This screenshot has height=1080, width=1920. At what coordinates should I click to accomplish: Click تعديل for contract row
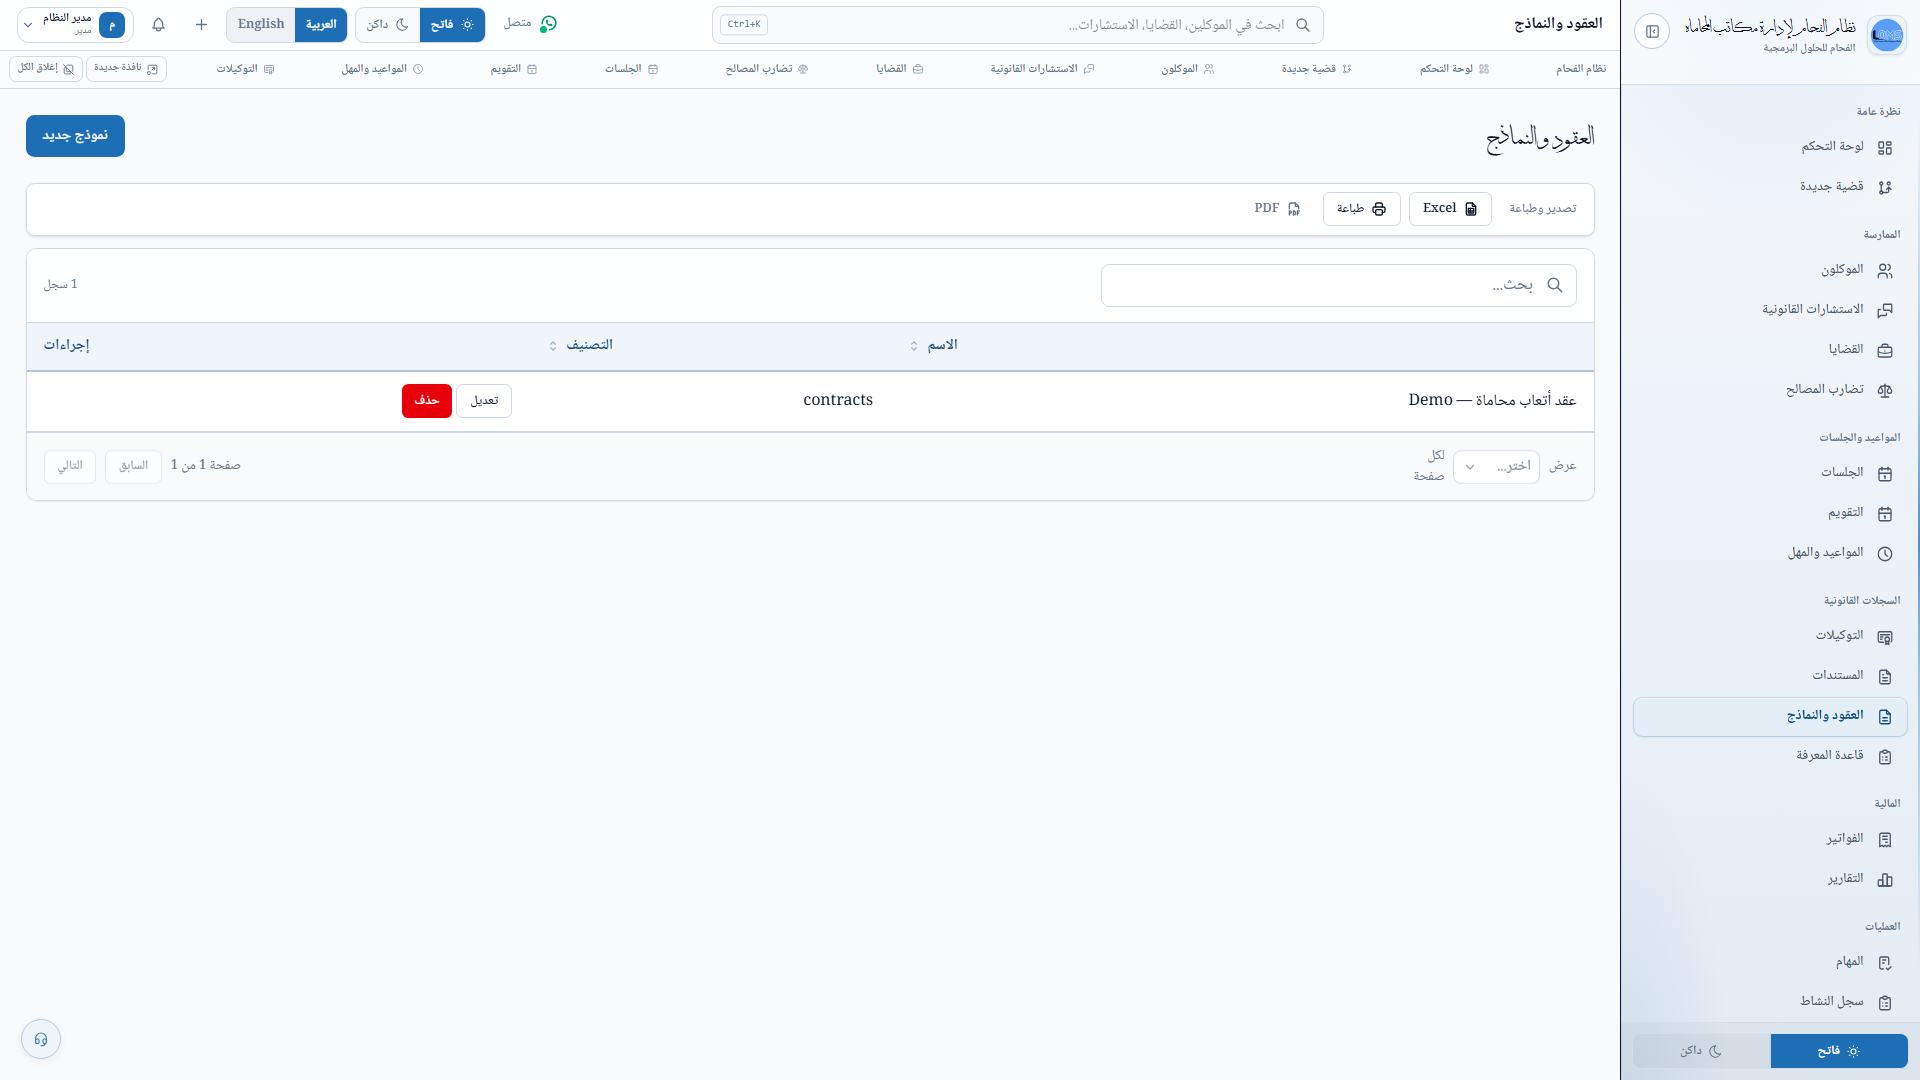point(484,401)
